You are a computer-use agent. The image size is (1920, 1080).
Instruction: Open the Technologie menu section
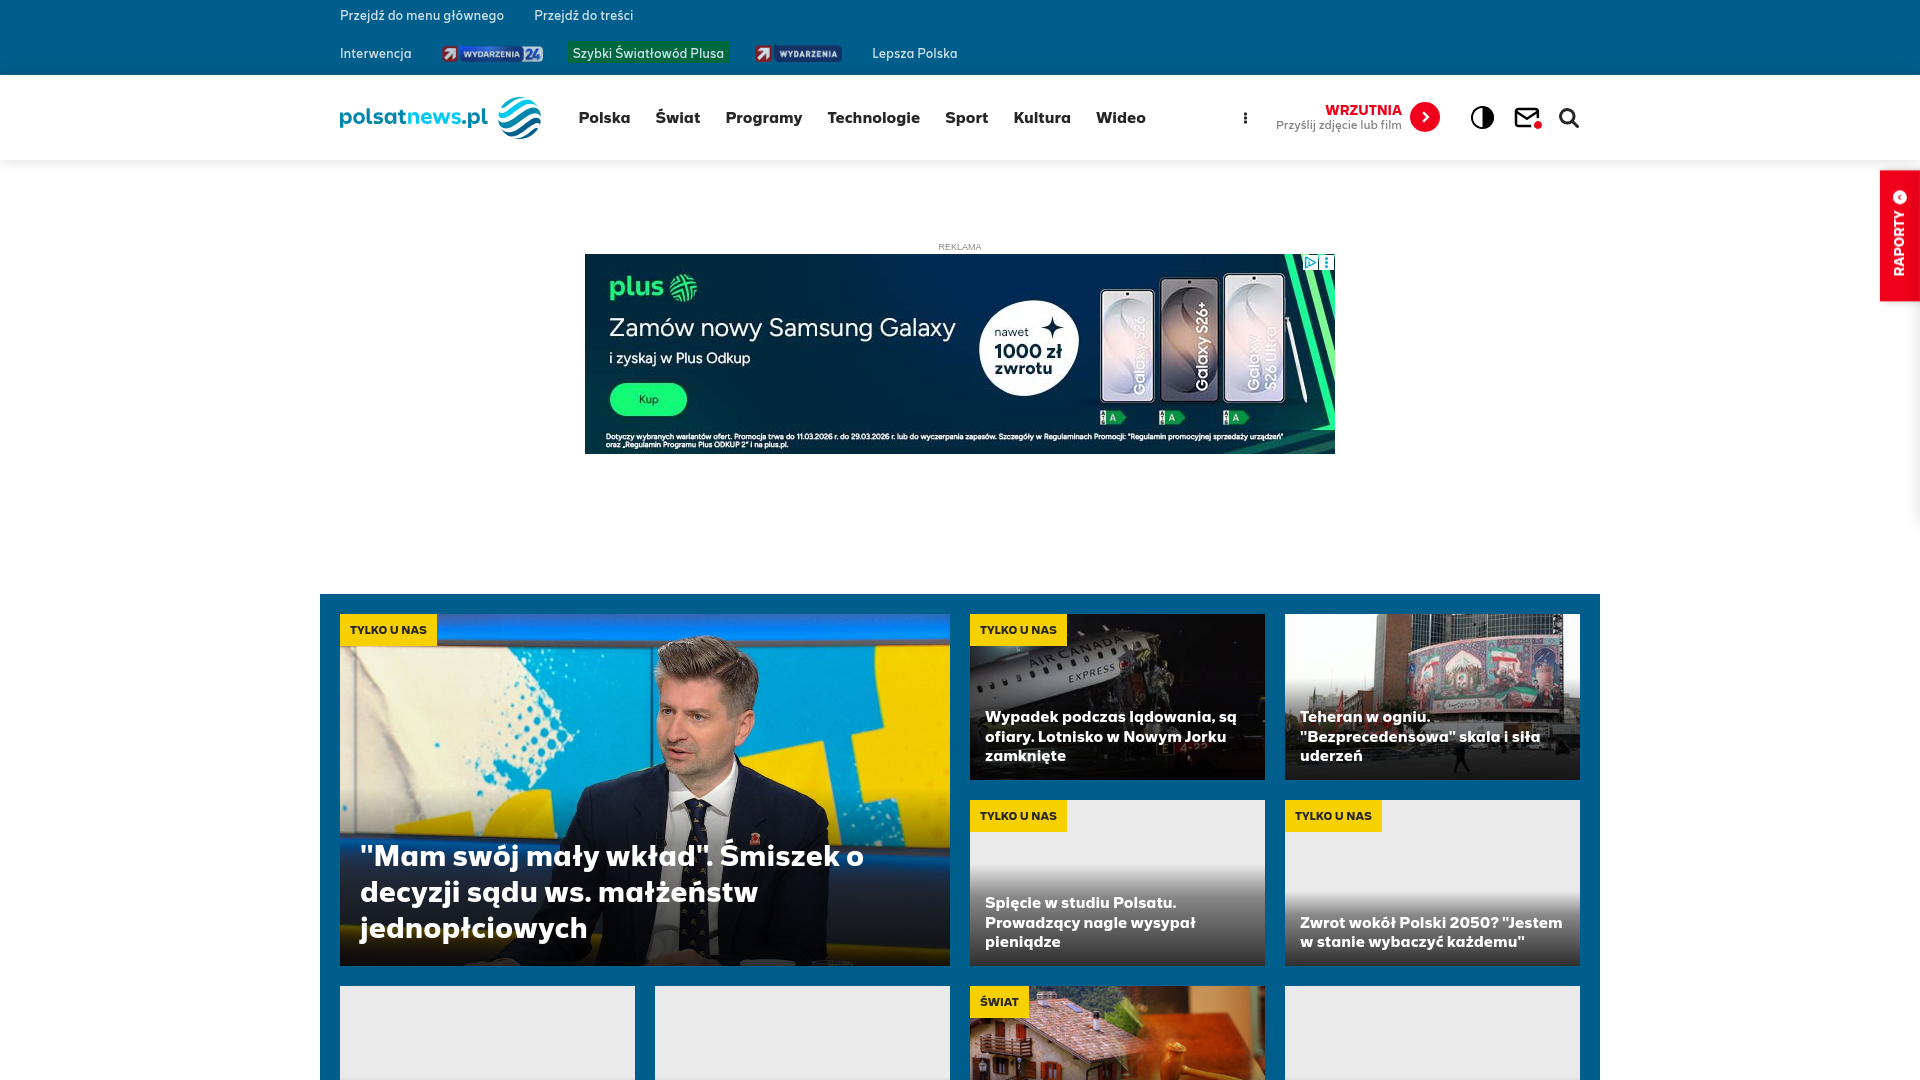click(x=873, y=118)
